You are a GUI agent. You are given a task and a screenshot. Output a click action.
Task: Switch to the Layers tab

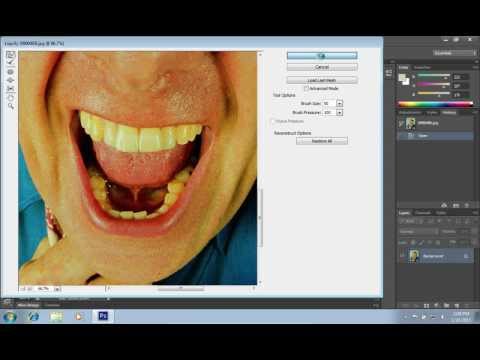(x=404, y=213)
